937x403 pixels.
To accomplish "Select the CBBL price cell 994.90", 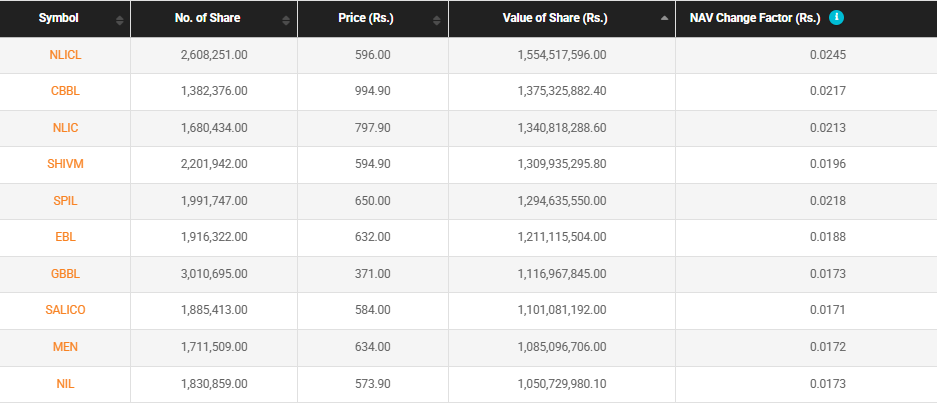I will pos(373,91).
